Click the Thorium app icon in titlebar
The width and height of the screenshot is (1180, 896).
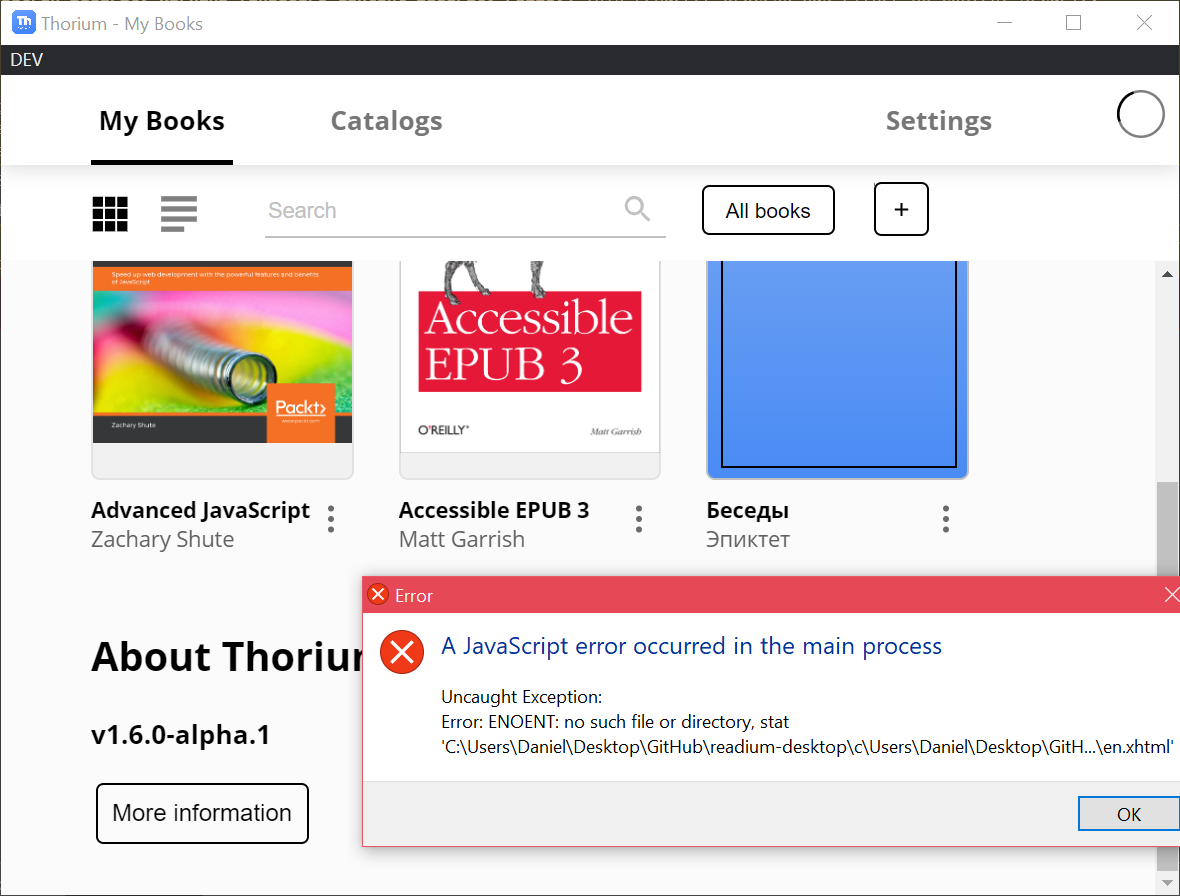(22, 22)
